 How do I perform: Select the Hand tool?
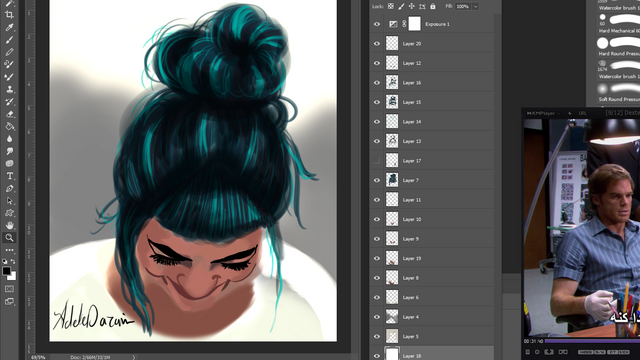click(x=9, y=225)
